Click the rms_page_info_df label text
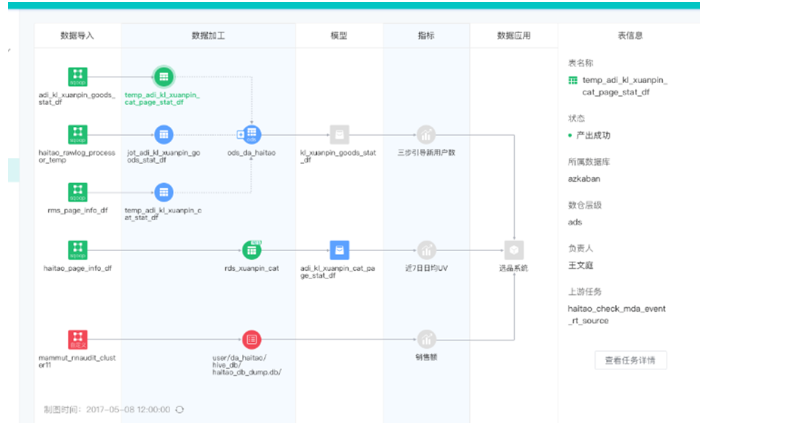 click(x=78, y=210)
